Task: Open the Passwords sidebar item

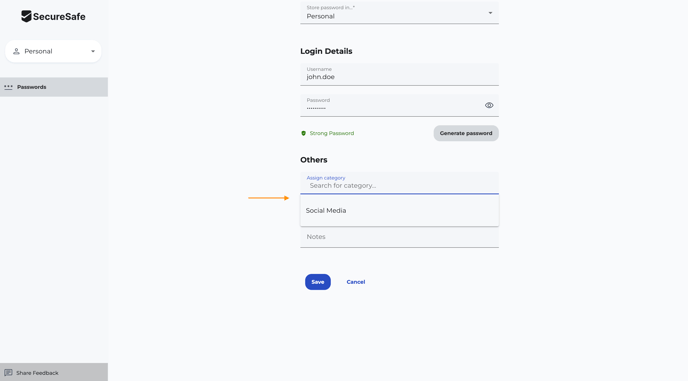Action: click(x=54, y=87)
